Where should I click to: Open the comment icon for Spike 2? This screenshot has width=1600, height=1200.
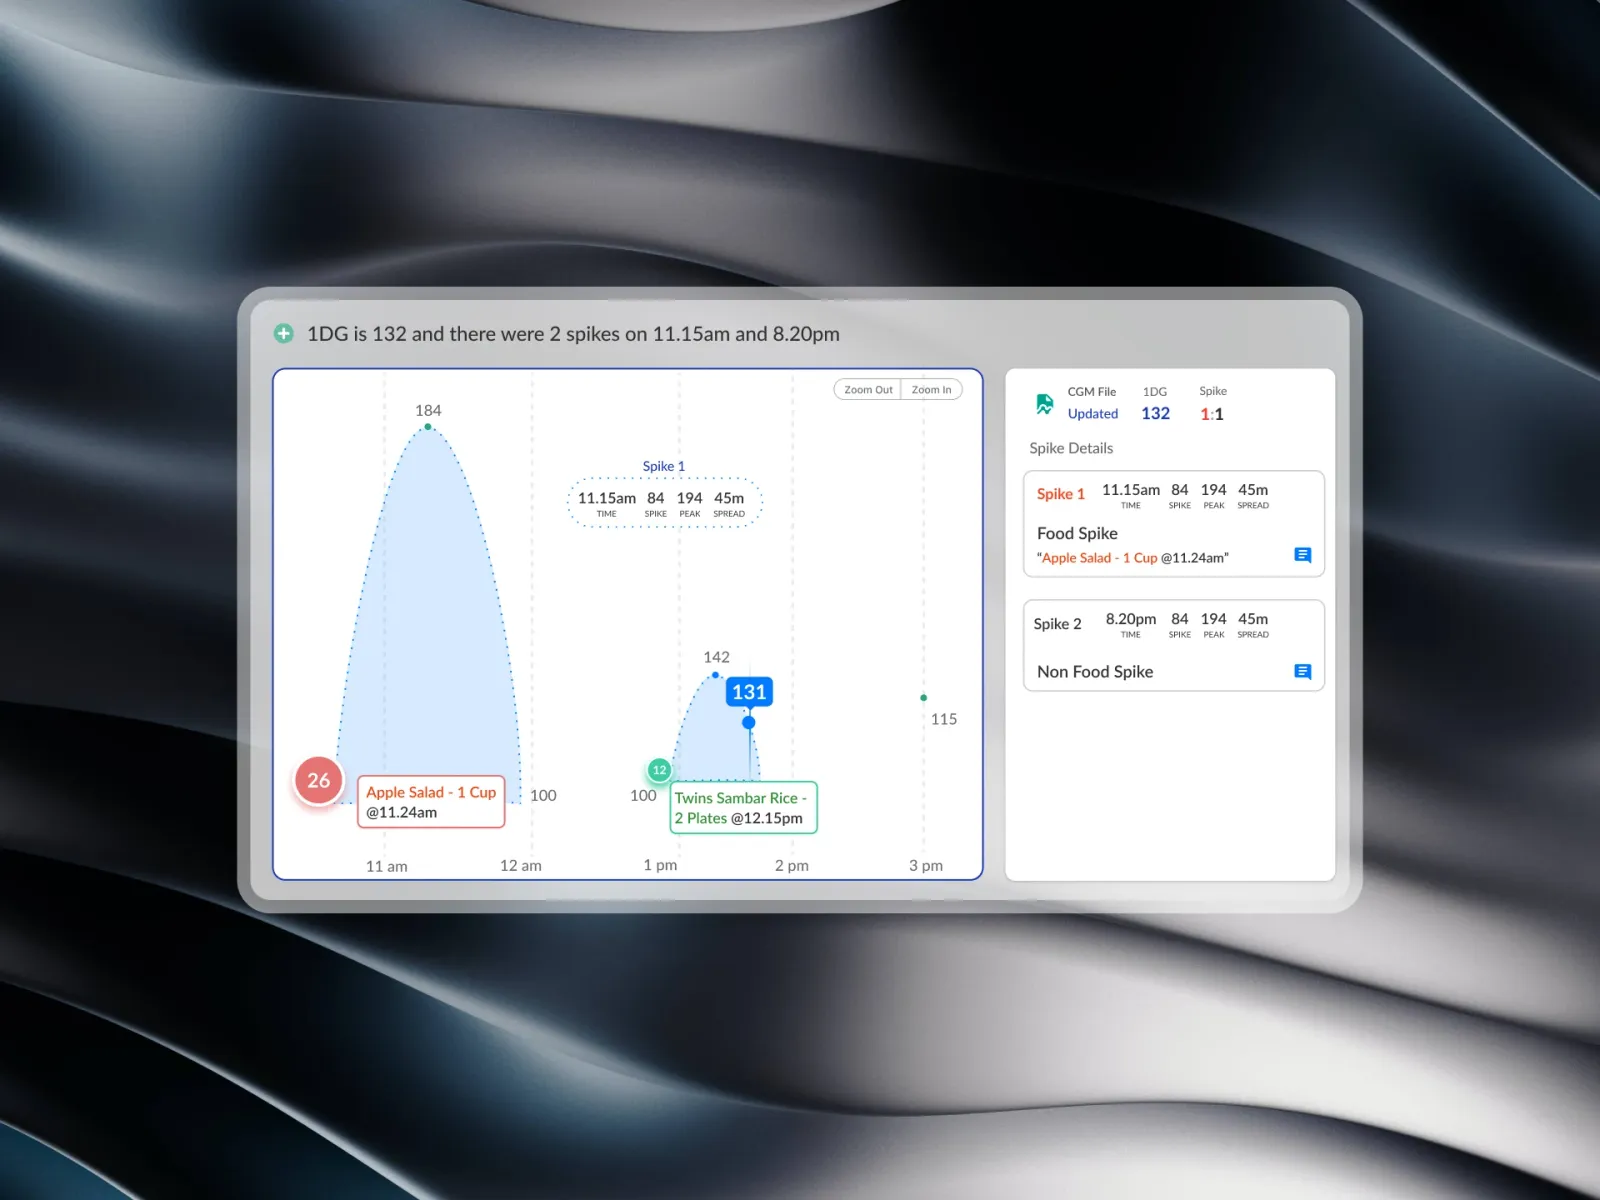click(x=1302, y=672)
